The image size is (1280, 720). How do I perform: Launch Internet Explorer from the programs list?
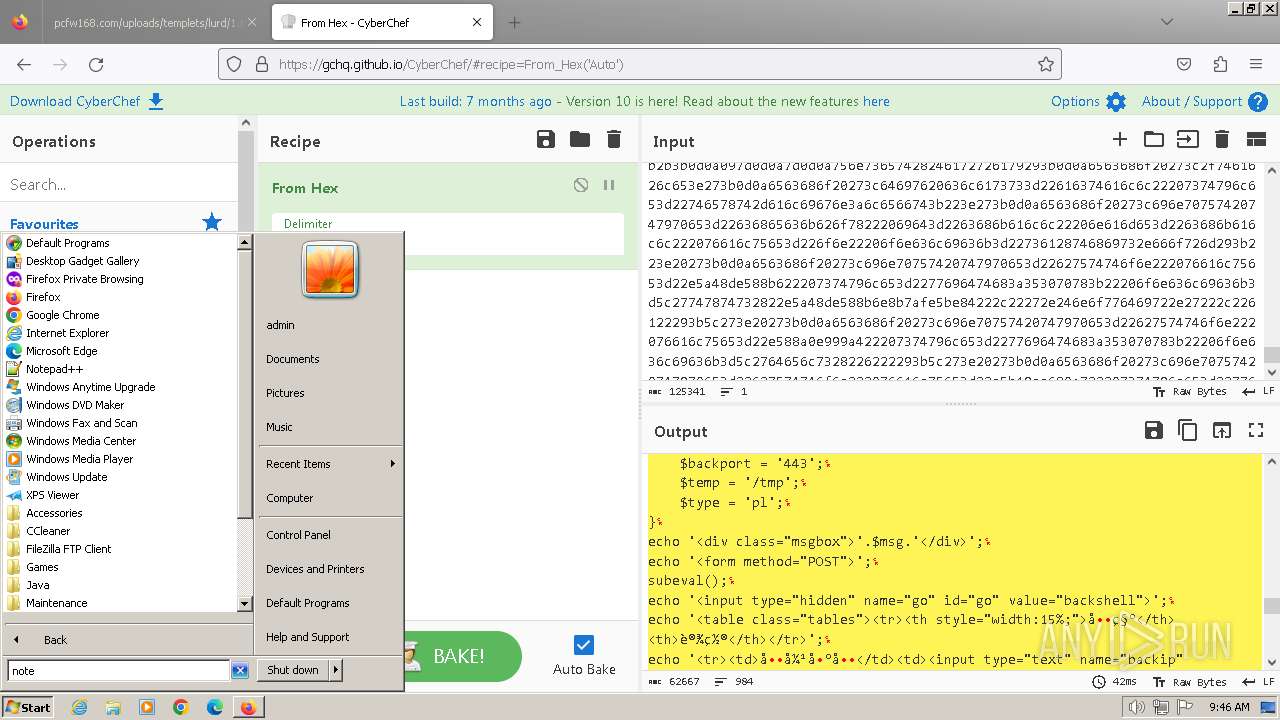(67, 333)
